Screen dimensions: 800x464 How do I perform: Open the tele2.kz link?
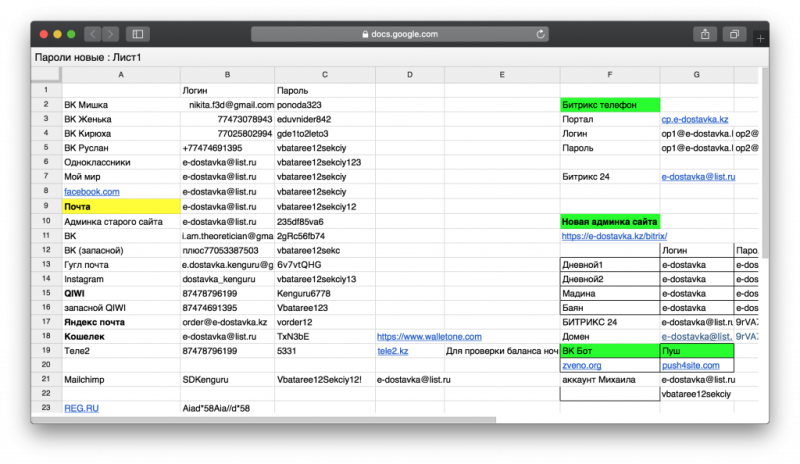392,351
